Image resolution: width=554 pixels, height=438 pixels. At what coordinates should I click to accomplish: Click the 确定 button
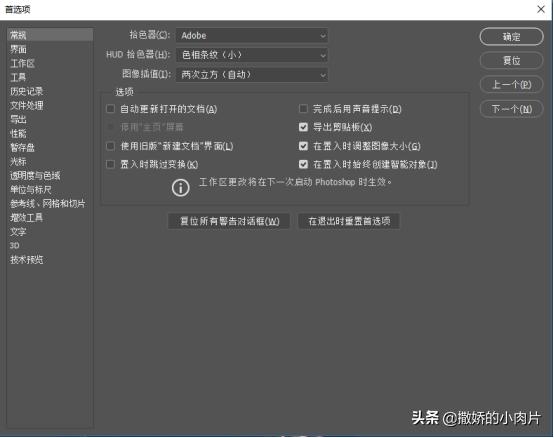point(511,36)
